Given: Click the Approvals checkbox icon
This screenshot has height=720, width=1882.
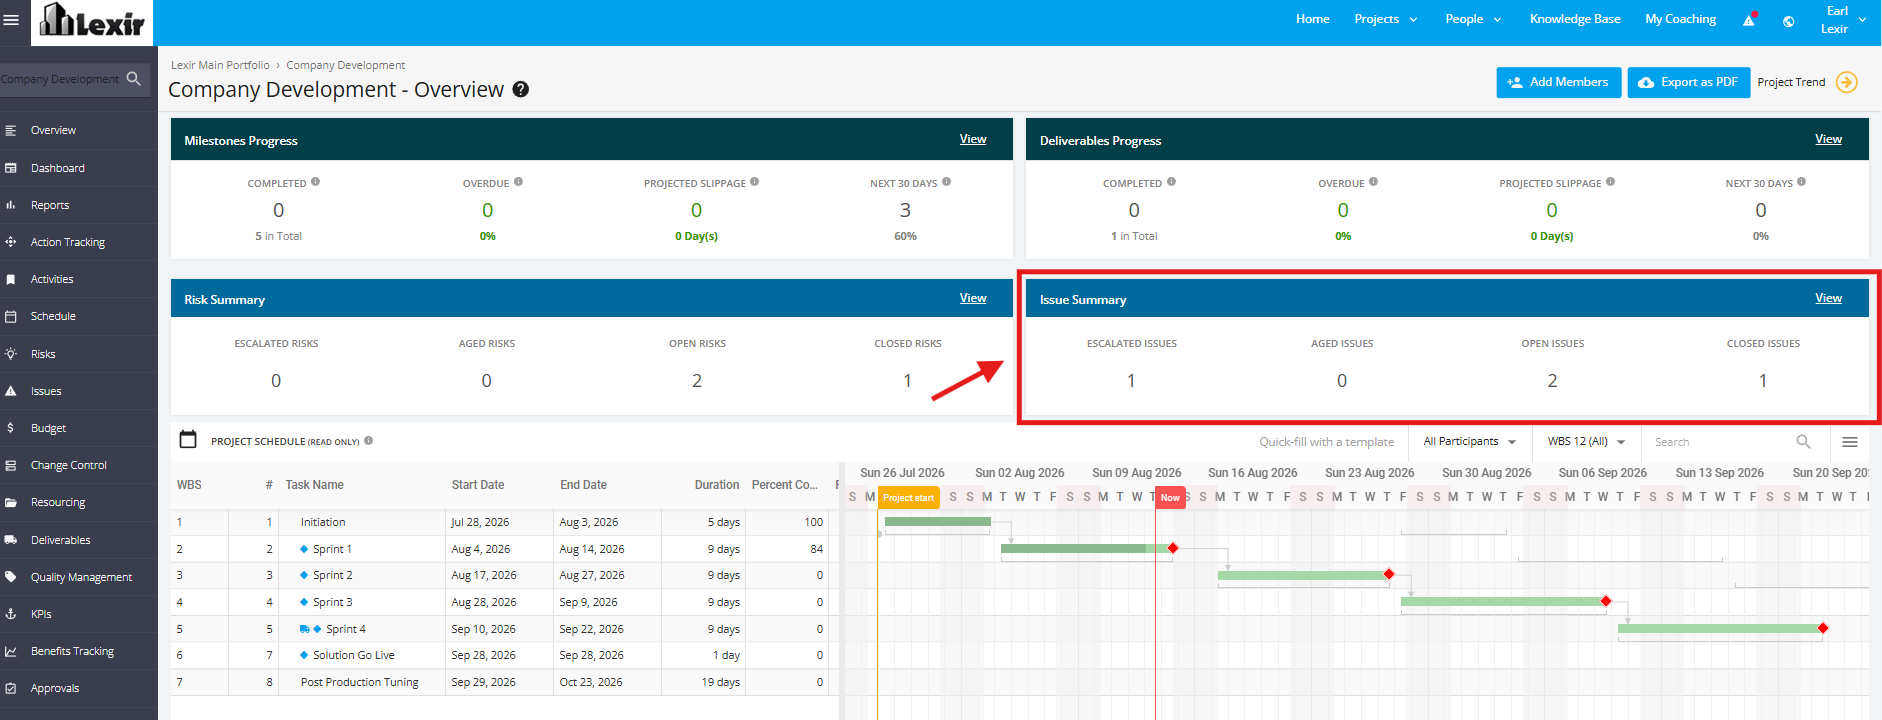Looking at the screenshot, I should tap(11, 688).
